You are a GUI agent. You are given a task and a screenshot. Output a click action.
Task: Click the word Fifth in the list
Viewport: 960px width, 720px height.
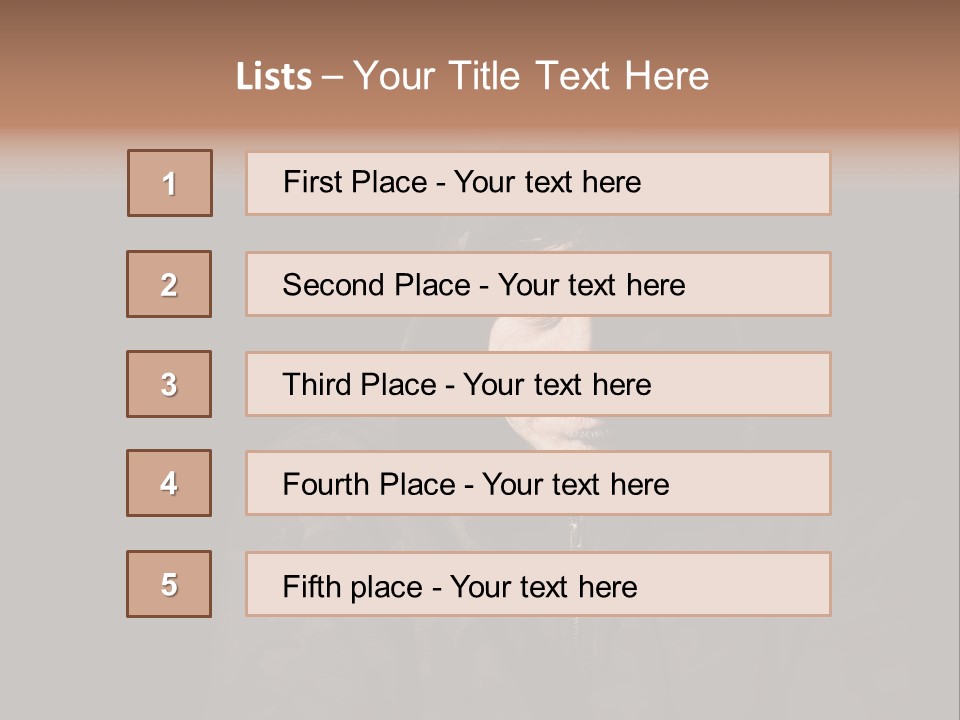pyautogui.click(x=311, y=586)
